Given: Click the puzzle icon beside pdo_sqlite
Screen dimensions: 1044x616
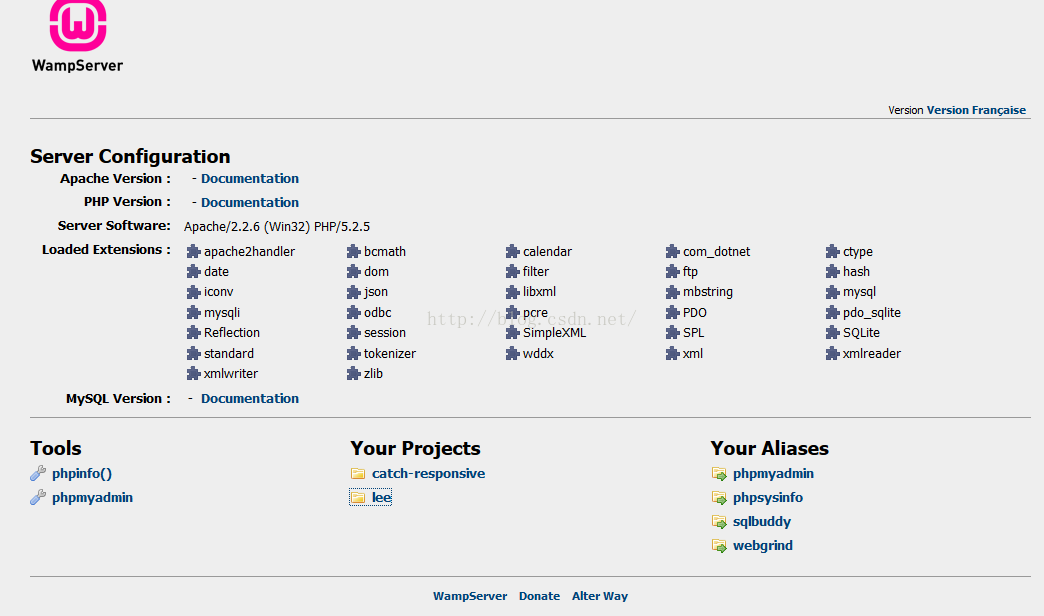Looking at the screenshot, I should tap(832, 312).
